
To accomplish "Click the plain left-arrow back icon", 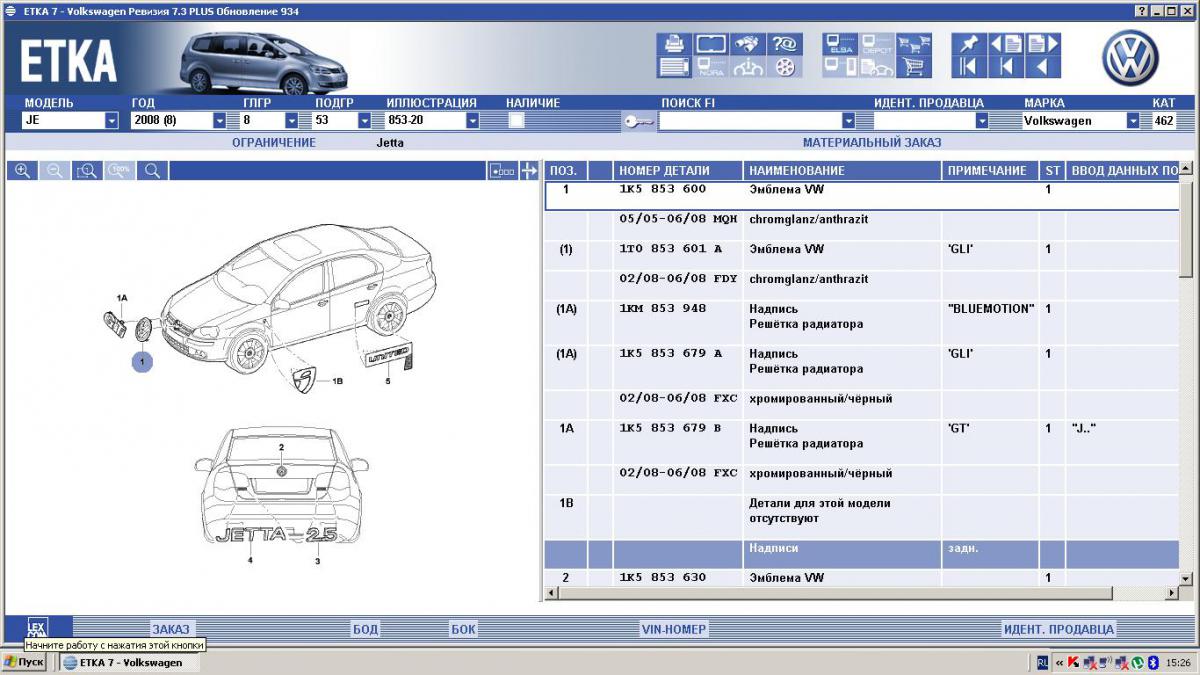I will 1042,67.
